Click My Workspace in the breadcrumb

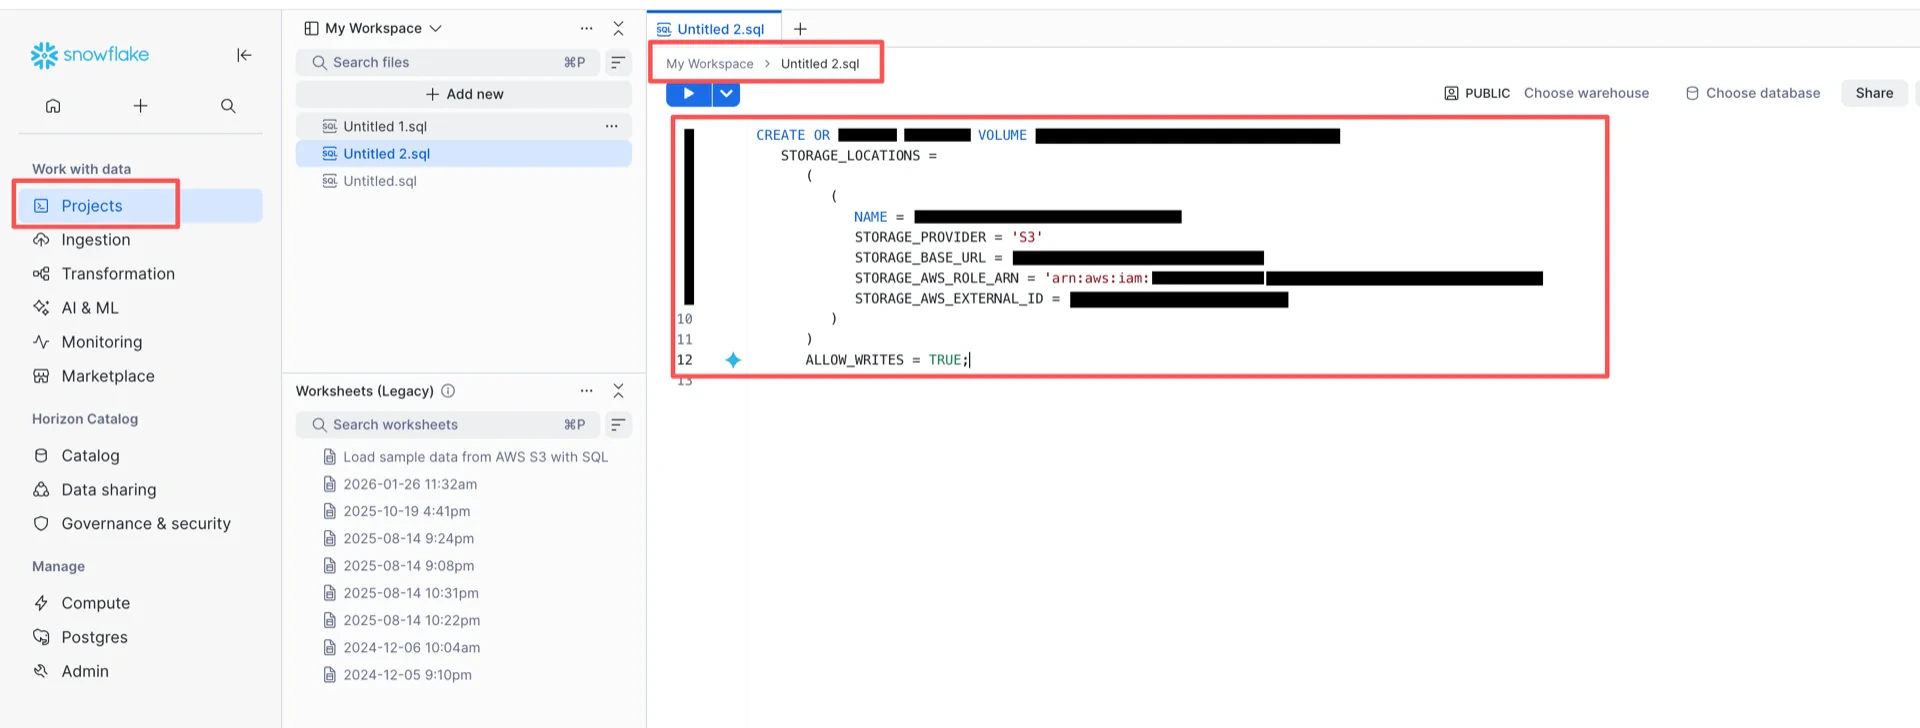[x=710, y=64]
